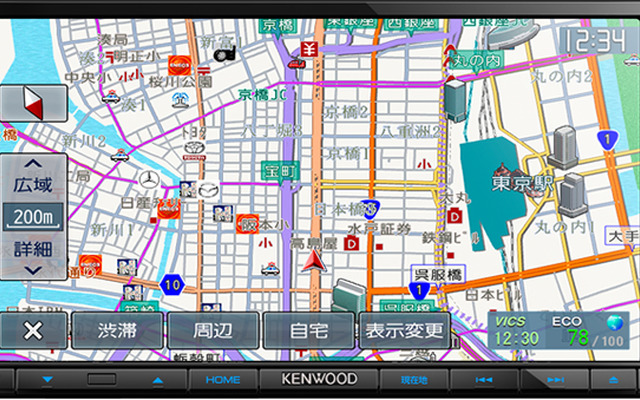Tap the gas station icon near 阪本小
The width and height of the screenshot is (640, 400).
(247, 224)
